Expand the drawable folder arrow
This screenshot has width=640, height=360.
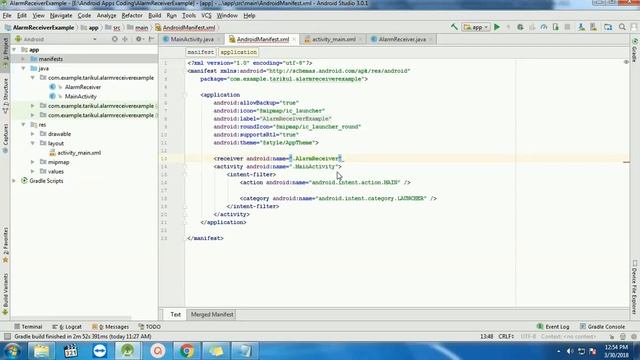pyautogui.click(x=33, y=134)
